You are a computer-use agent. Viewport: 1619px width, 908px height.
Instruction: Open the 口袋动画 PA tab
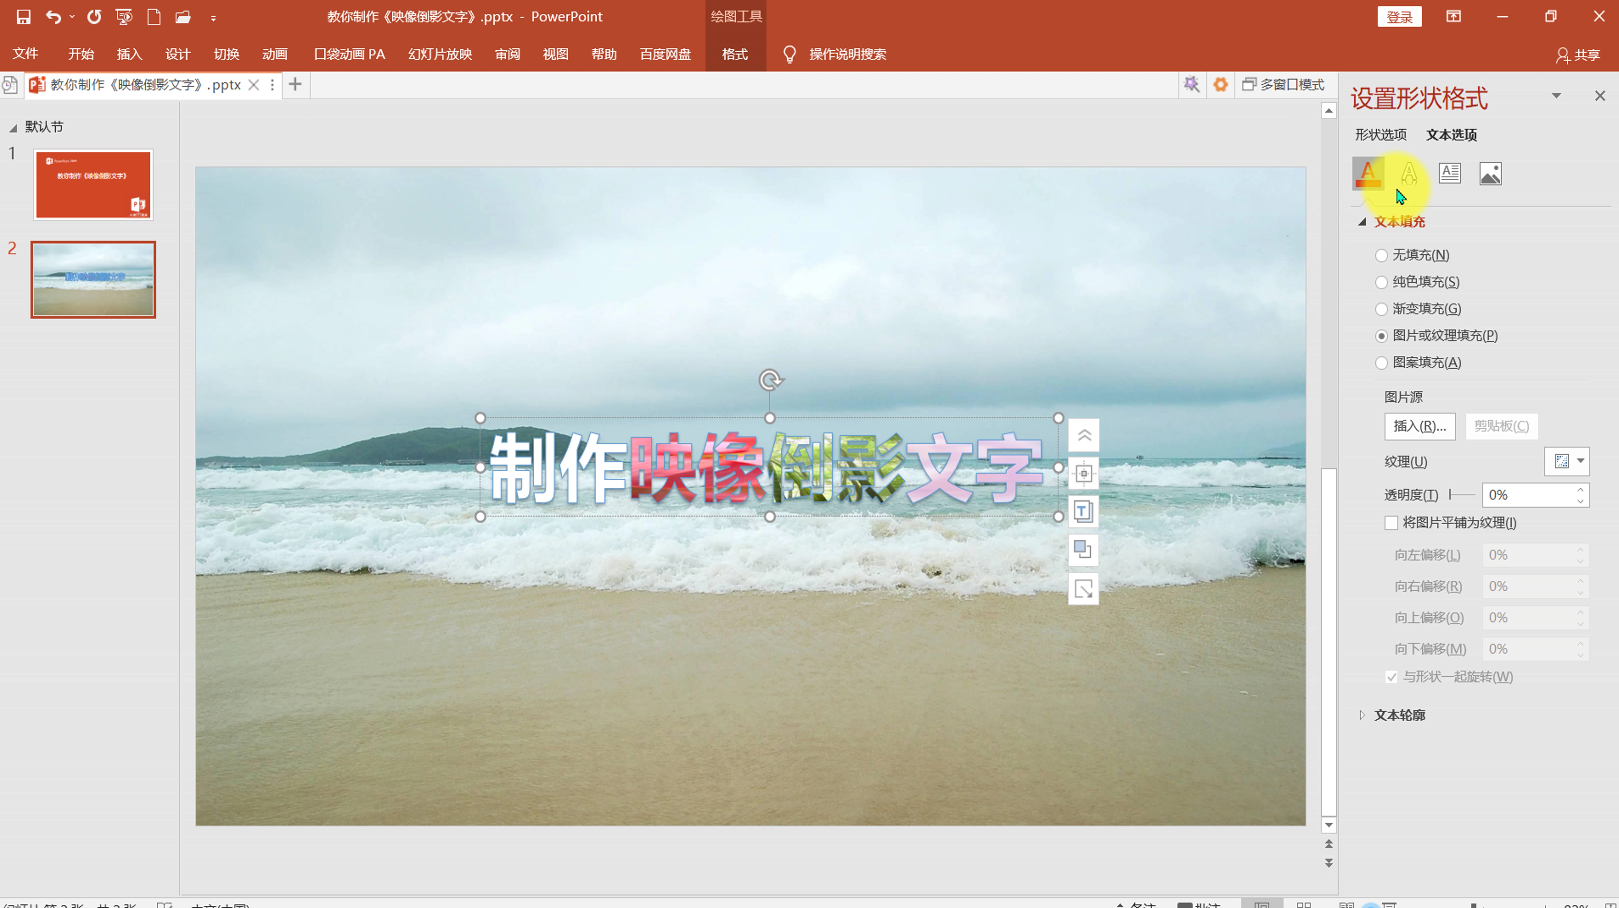(x=350, y=54)
